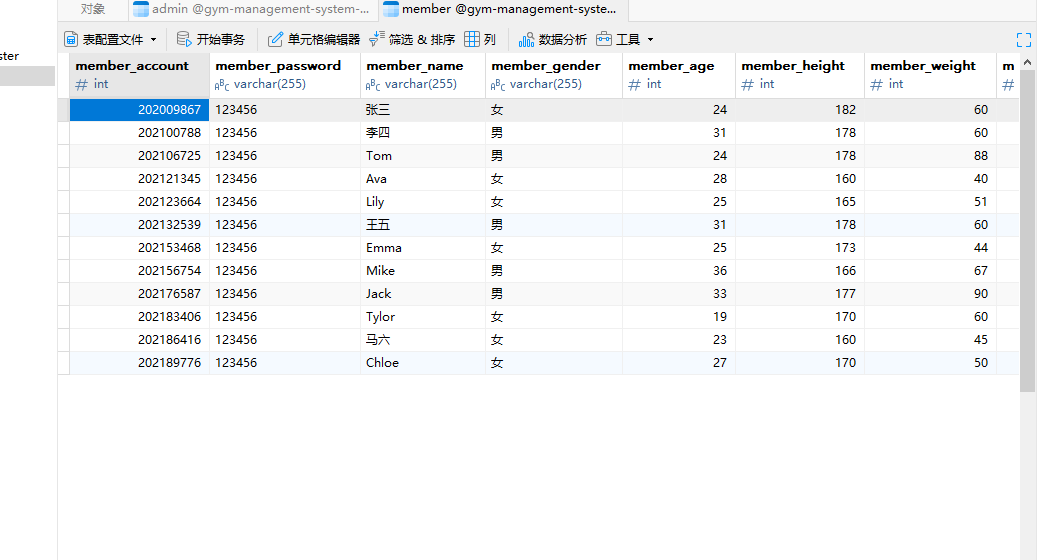The image size is (1046, 560).
Task: Click the name cell Jack
Action: pyautogui.click(x=423, y=294)
